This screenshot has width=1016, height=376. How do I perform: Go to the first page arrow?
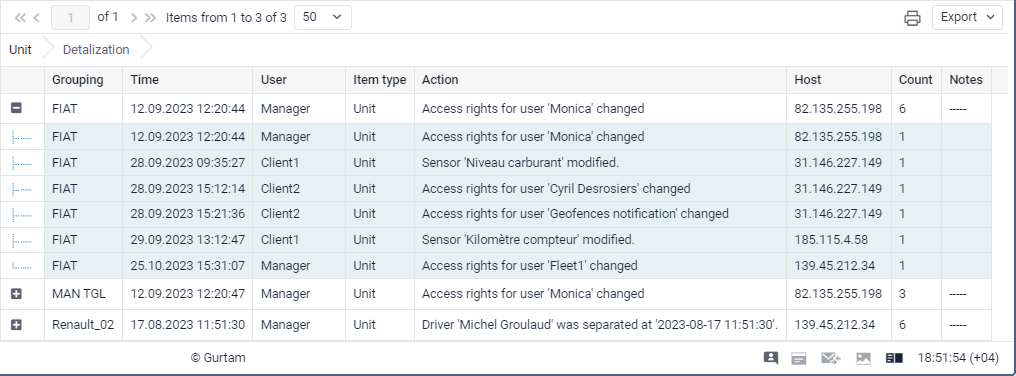coord(20,18)
